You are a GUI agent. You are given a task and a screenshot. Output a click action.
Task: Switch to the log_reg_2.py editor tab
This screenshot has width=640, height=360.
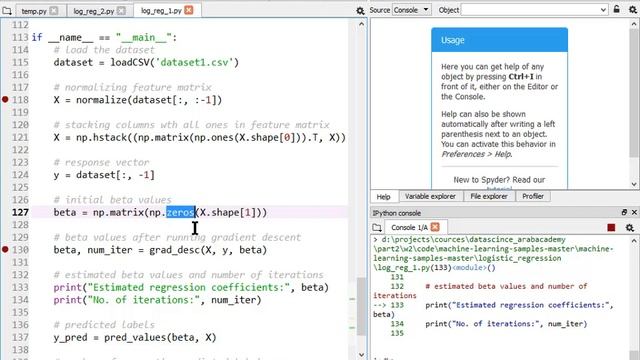click(x=93, y=11)
